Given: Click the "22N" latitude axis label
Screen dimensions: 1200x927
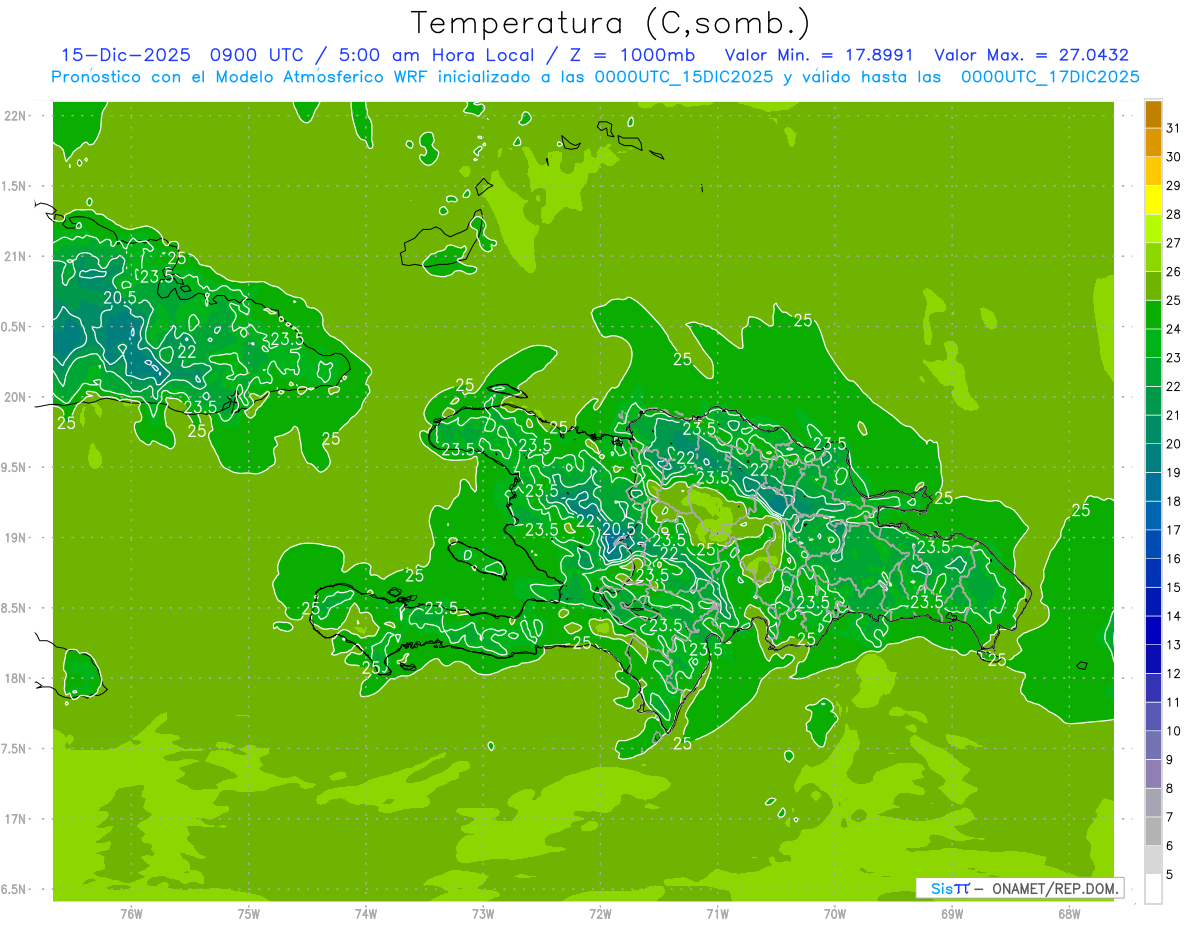Looking at the screenshot, I should click(x=17, y=116).
